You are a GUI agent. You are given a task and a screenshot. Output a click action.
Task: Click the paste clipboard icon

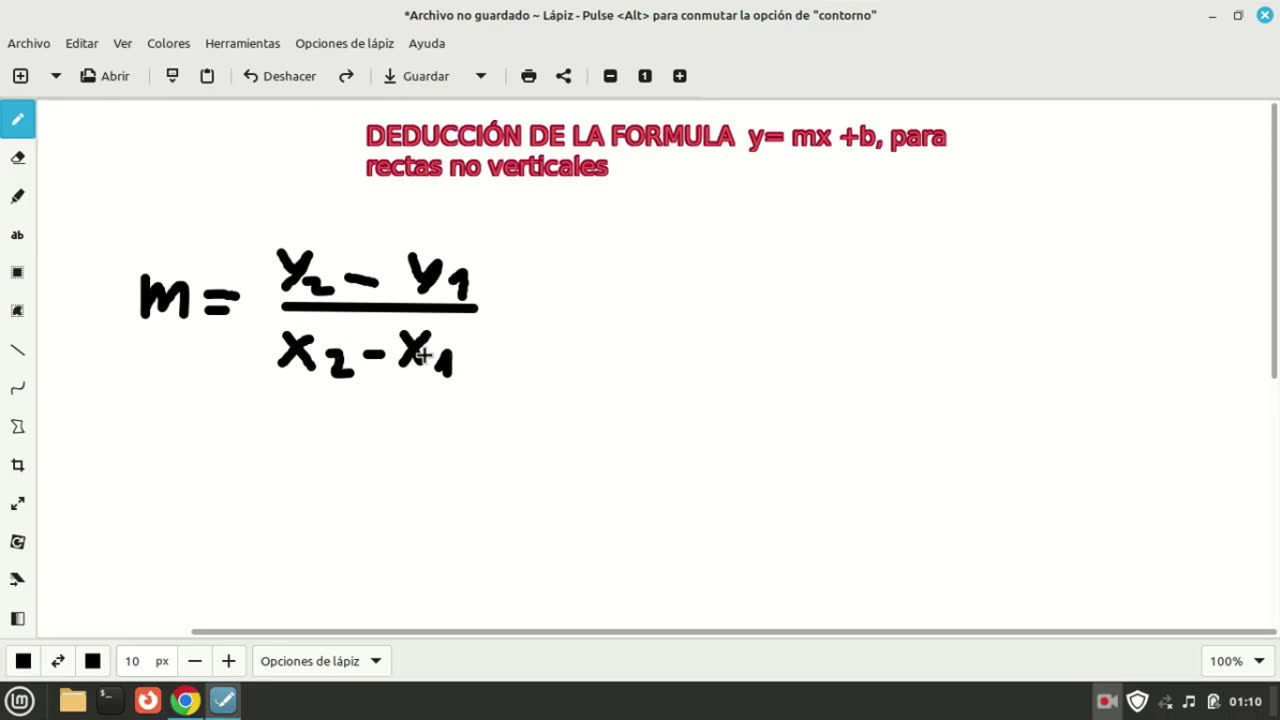coord(207,76)
